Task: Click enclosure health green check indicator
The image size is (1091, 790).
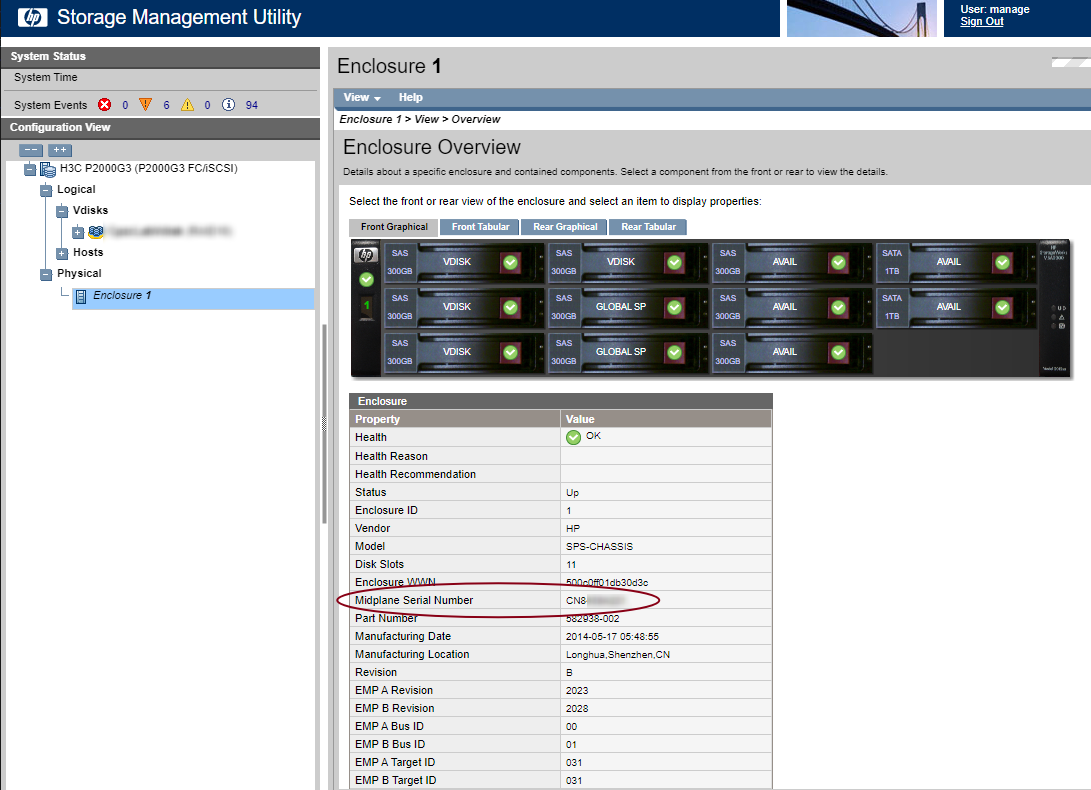Action: (x=366, y=279)
